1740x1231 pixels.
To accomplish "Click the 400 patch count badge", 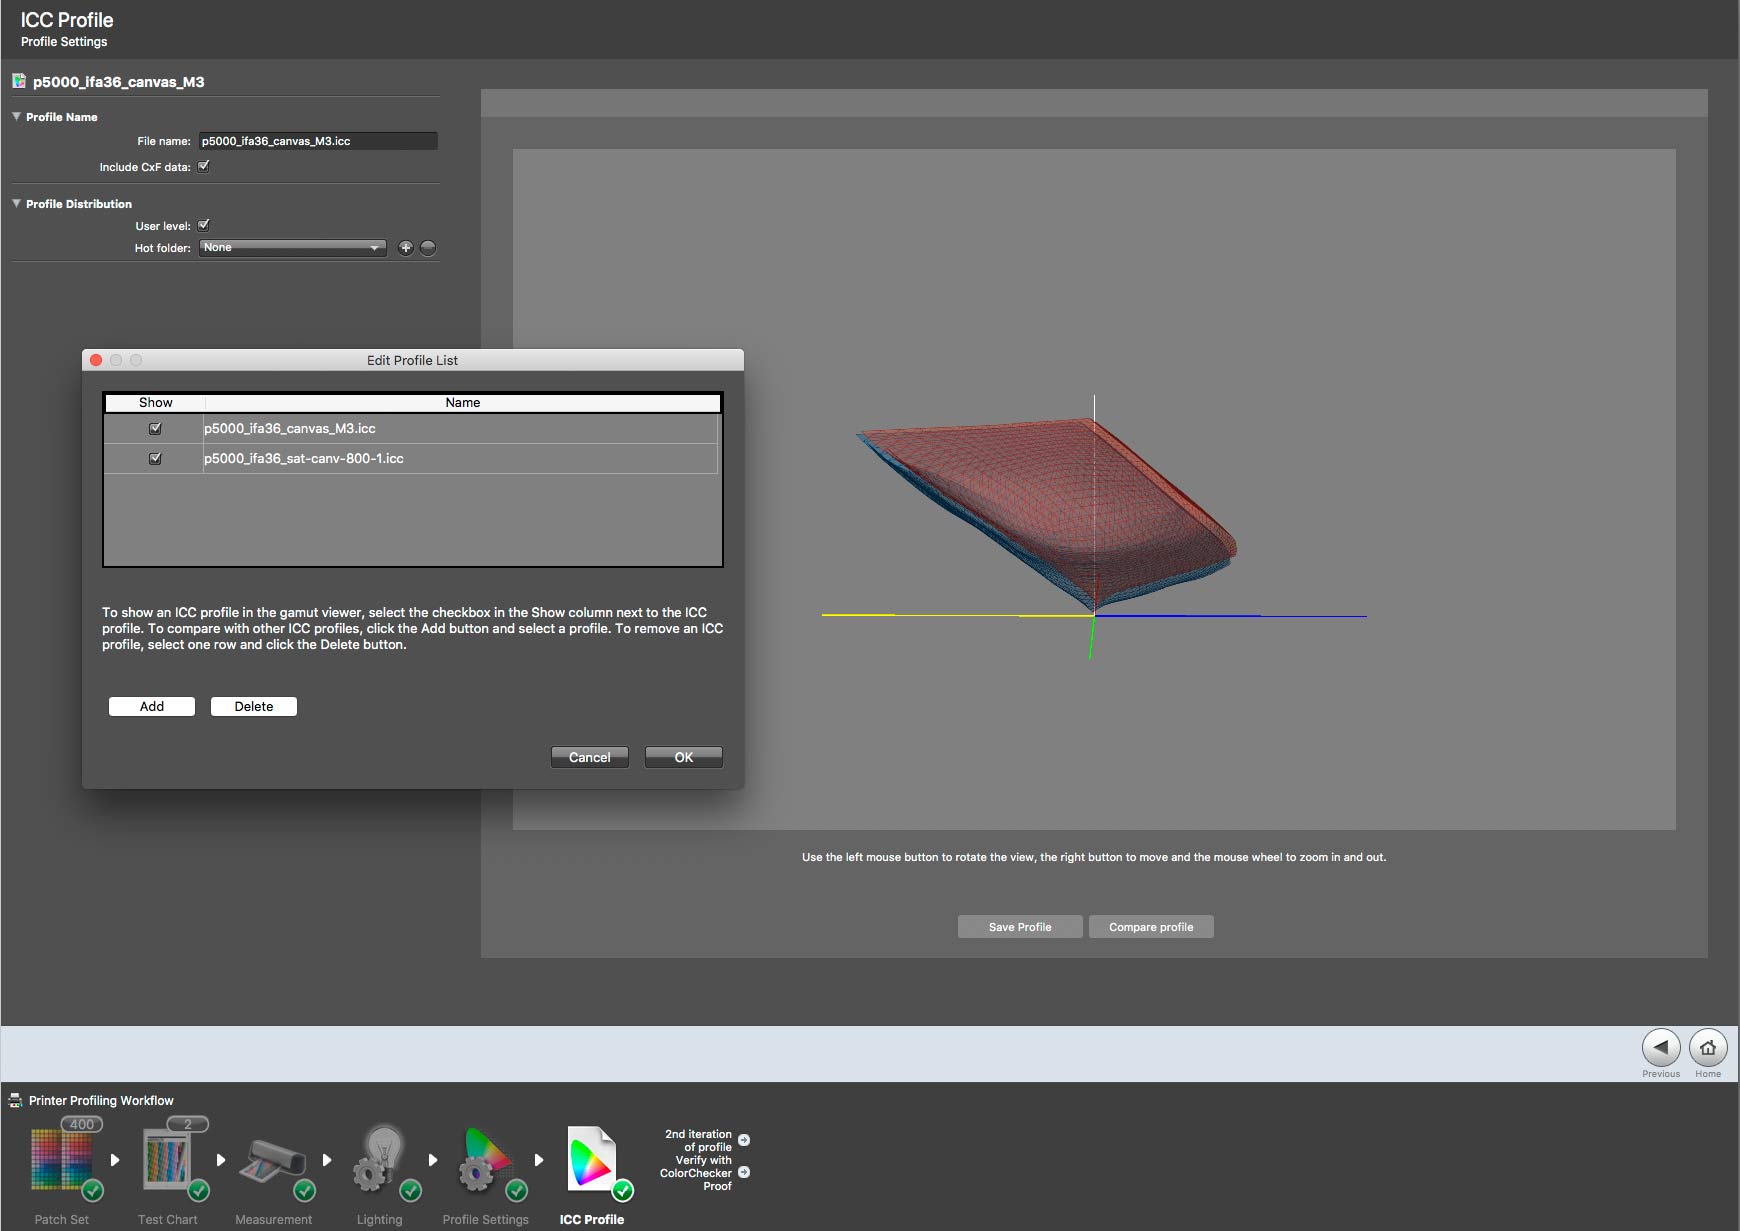I will tap(82, 1124).
